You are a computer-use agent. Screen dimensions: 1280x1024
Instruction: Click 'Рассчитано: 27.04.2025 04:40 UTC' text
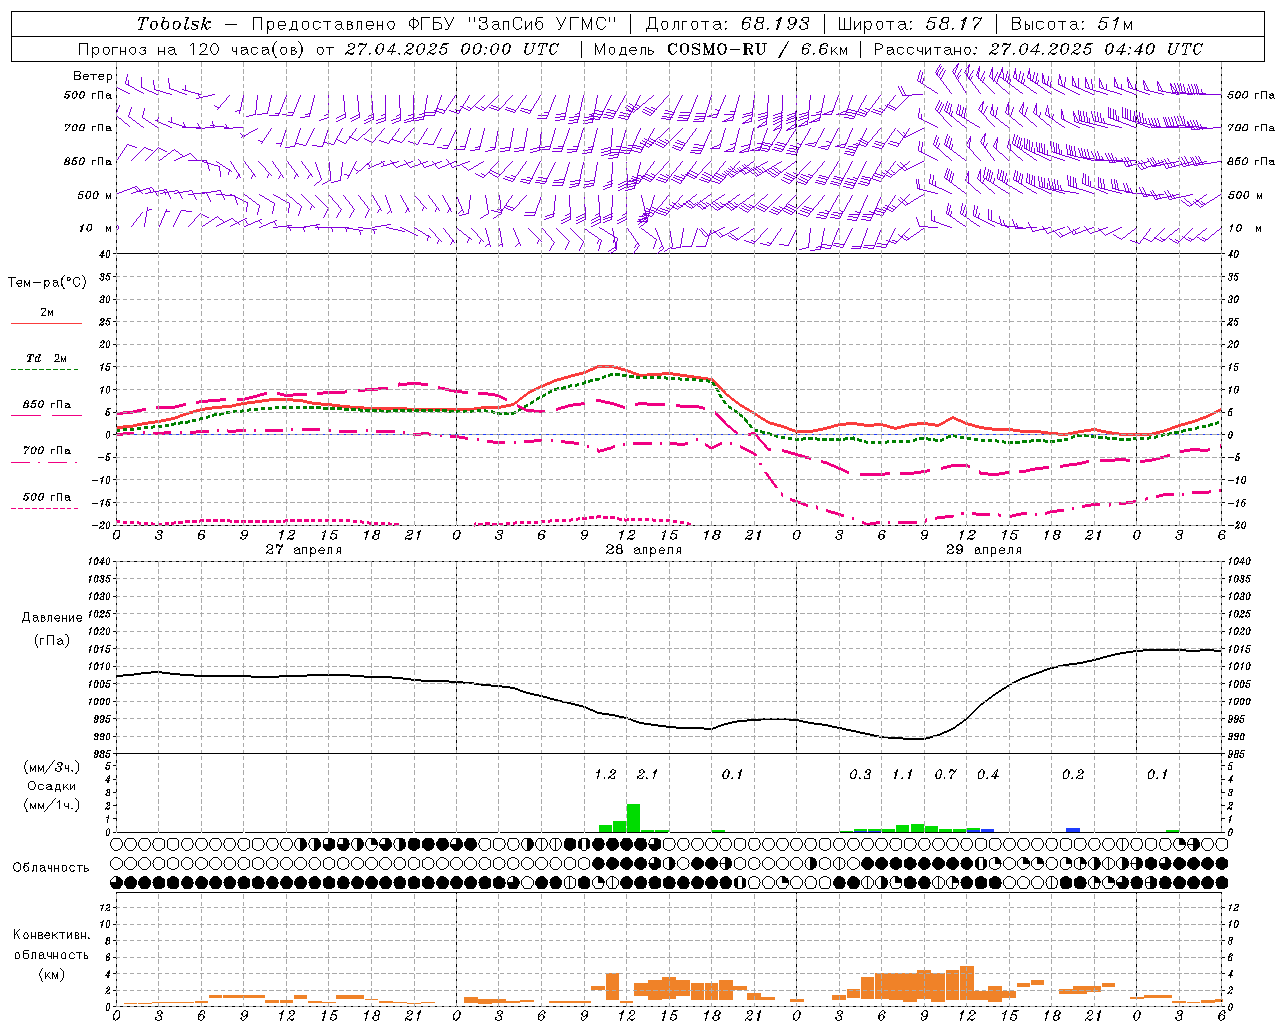(x=1039, y=49)
